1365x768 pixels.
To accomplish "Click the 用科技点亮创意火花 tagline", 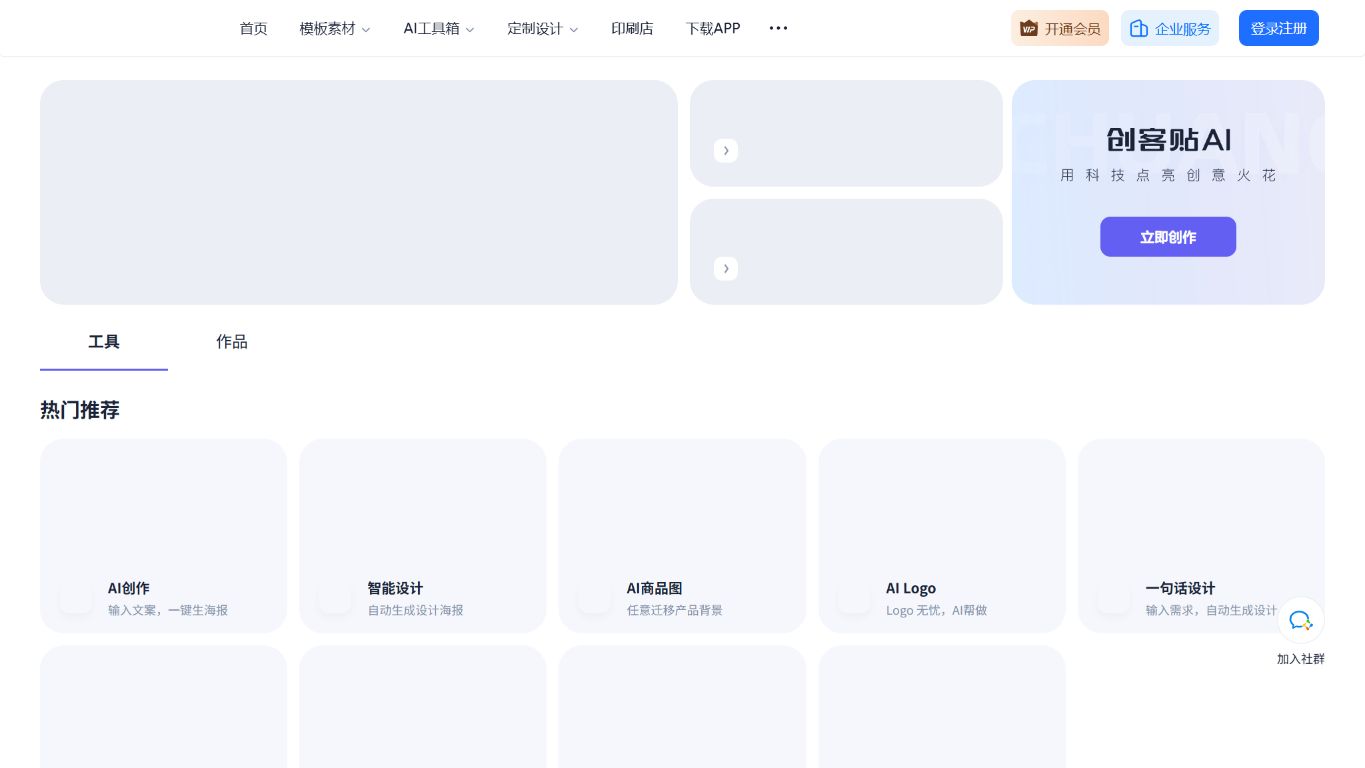I will [1168, 175].
